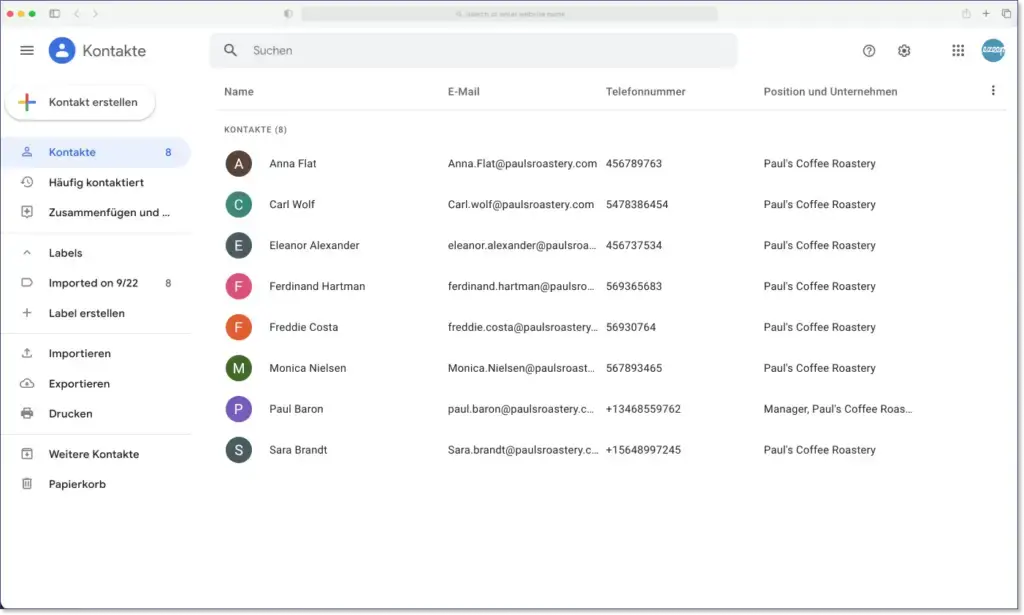Open the column options three-dot menu
This screenshot has height=615, width=1024.
click(993, 90)
